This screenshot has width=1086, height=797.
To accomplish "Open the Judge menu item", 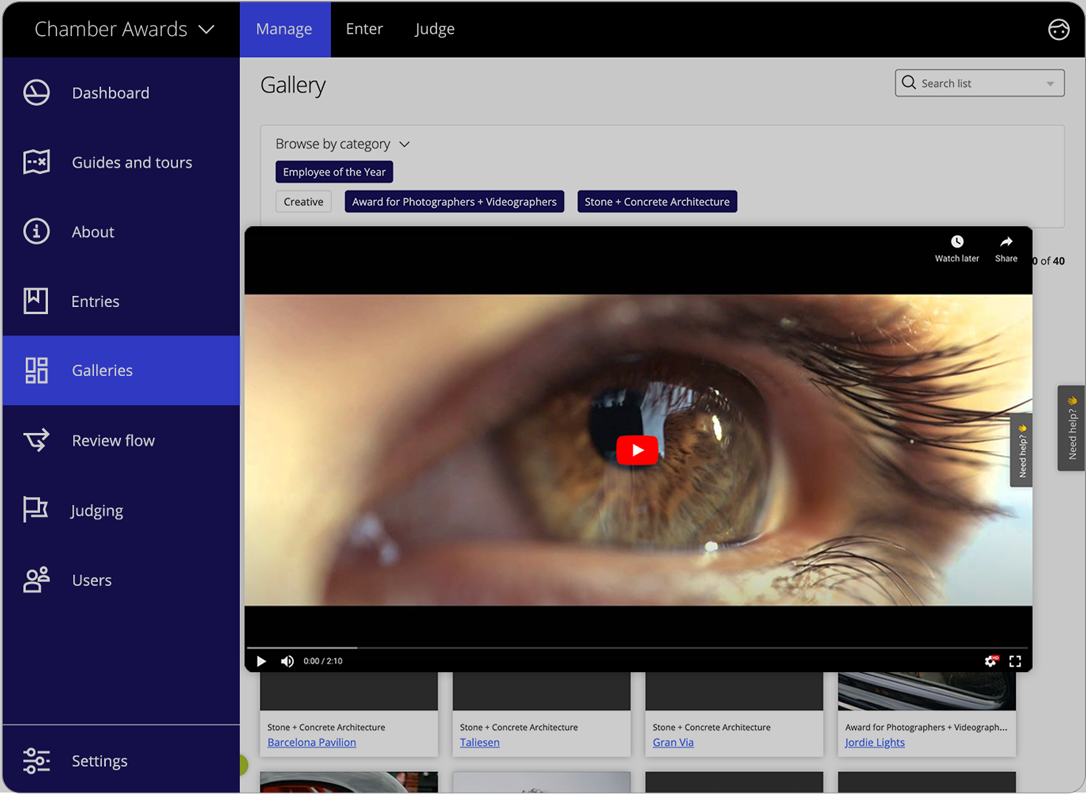I will click(x=434, y=29).
